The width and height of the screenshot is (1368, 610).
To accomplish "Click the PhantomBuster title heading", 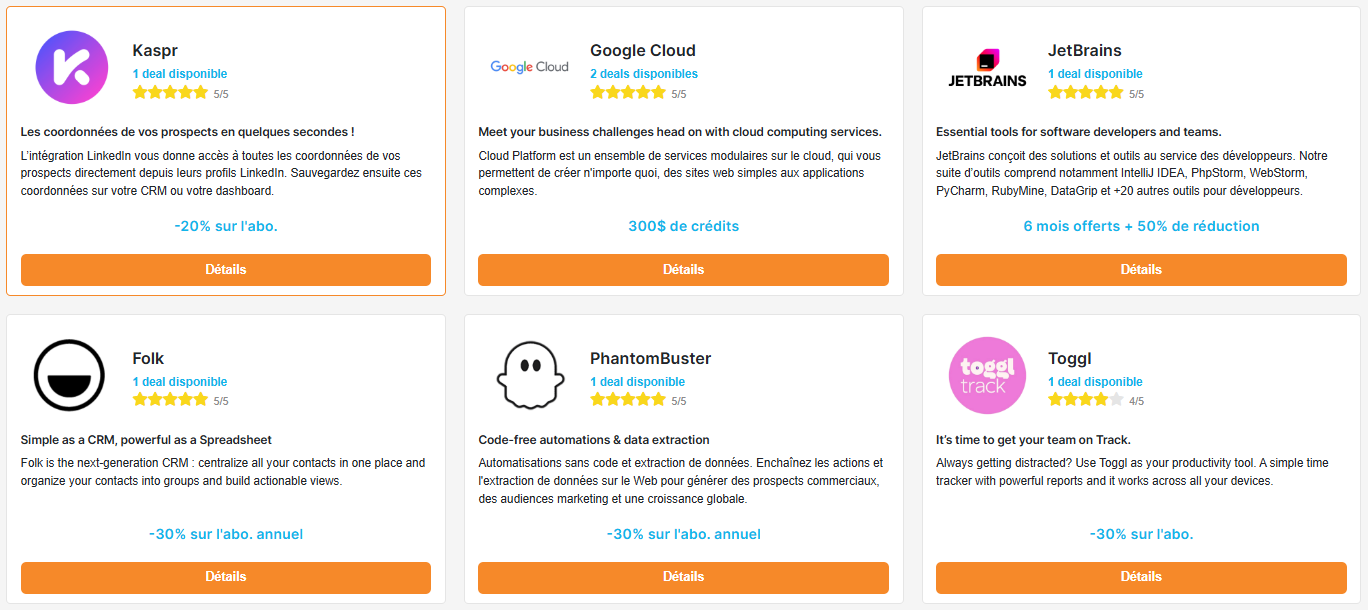I will pyautogui.click(x=650, y=359).
